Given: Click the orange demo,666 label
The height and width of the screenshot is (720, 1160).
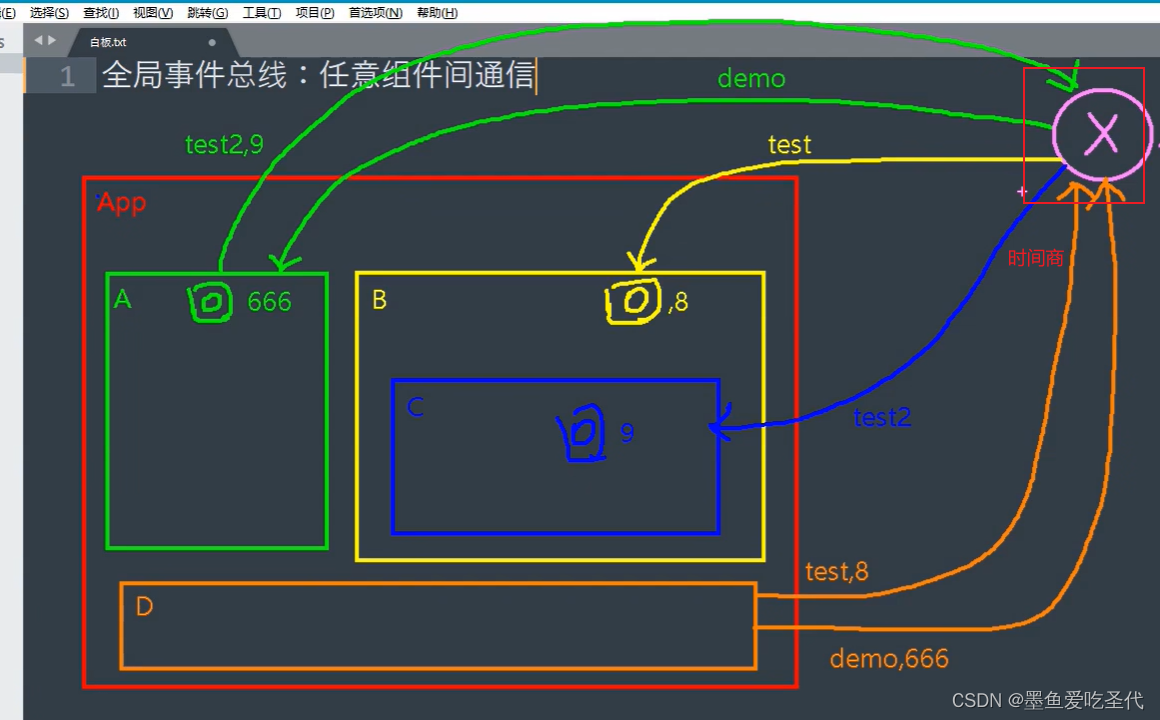Looking at the screenshot, I should pyautogui.click(x=889, y=658).
